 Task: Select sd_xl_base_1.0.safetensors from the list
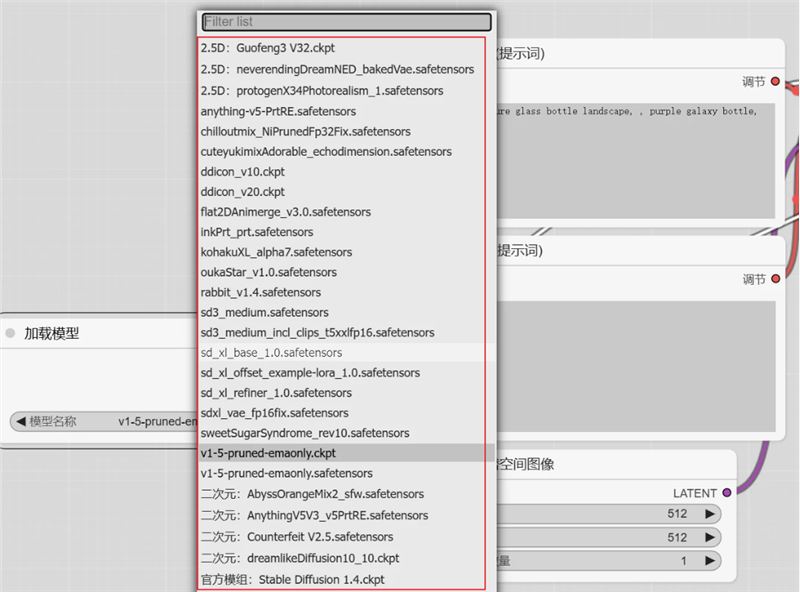(271, 353)
